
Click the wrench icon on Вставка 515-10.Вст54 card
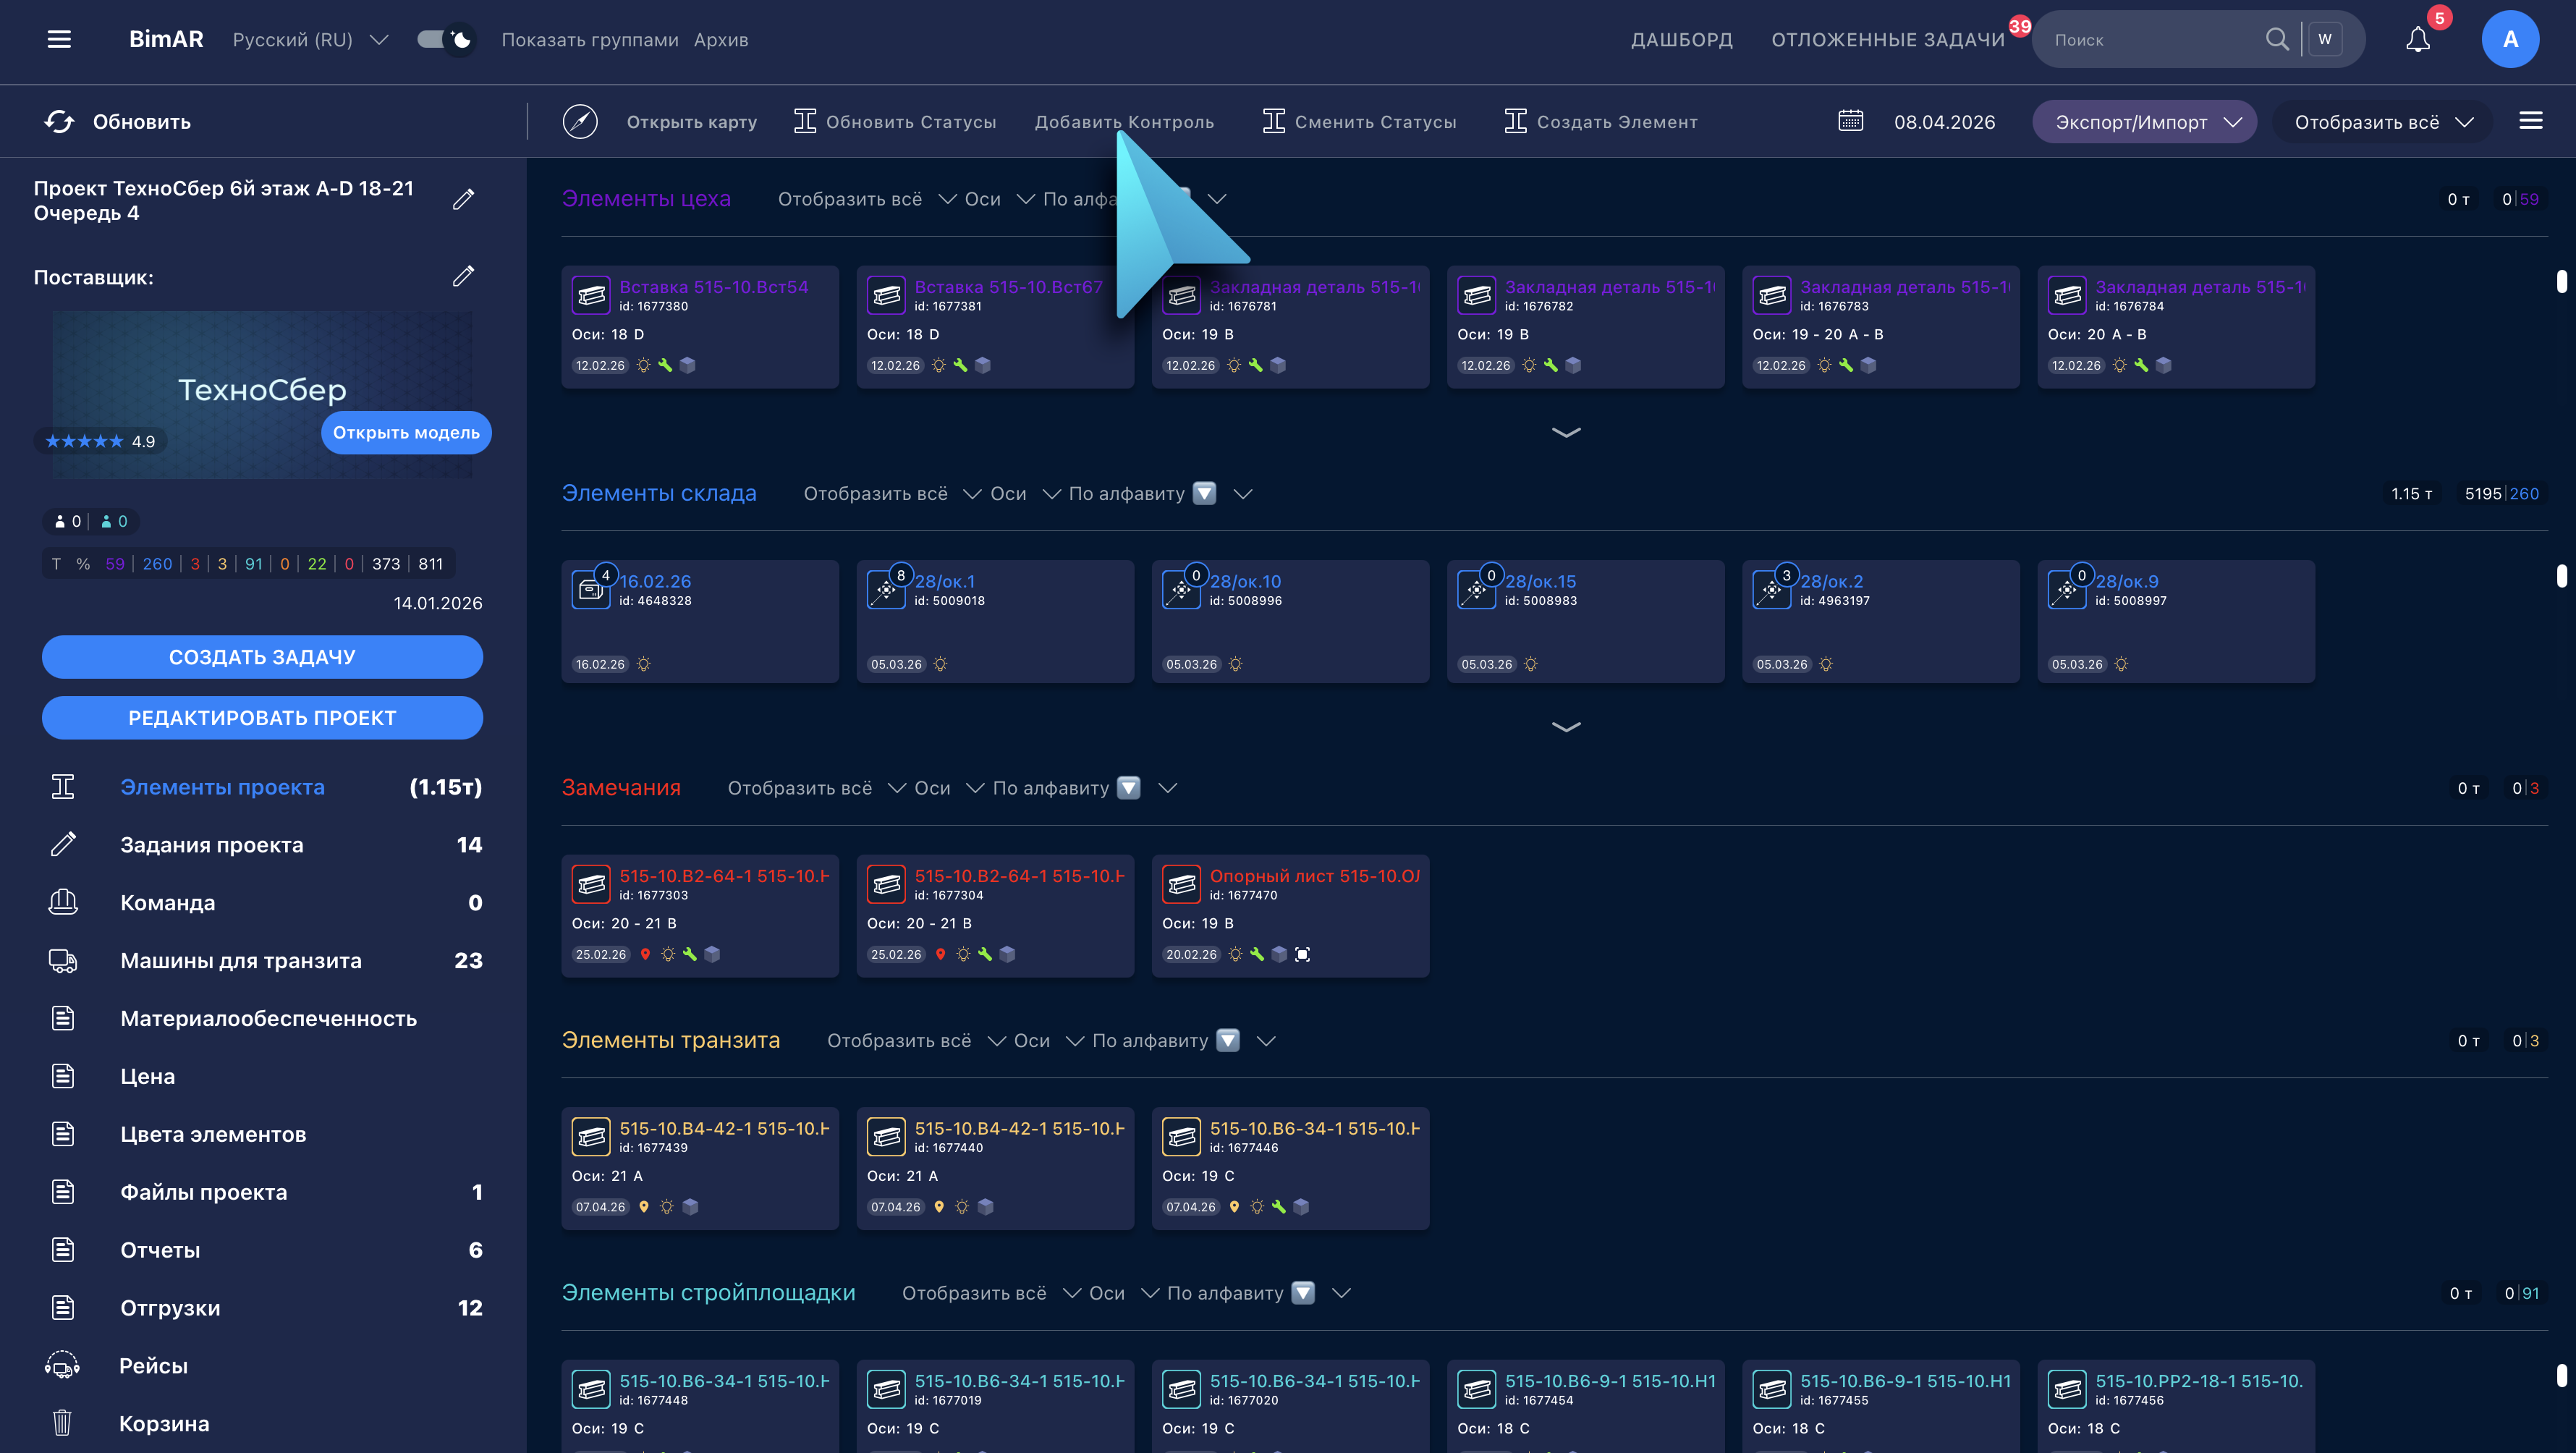coord(665,365)
